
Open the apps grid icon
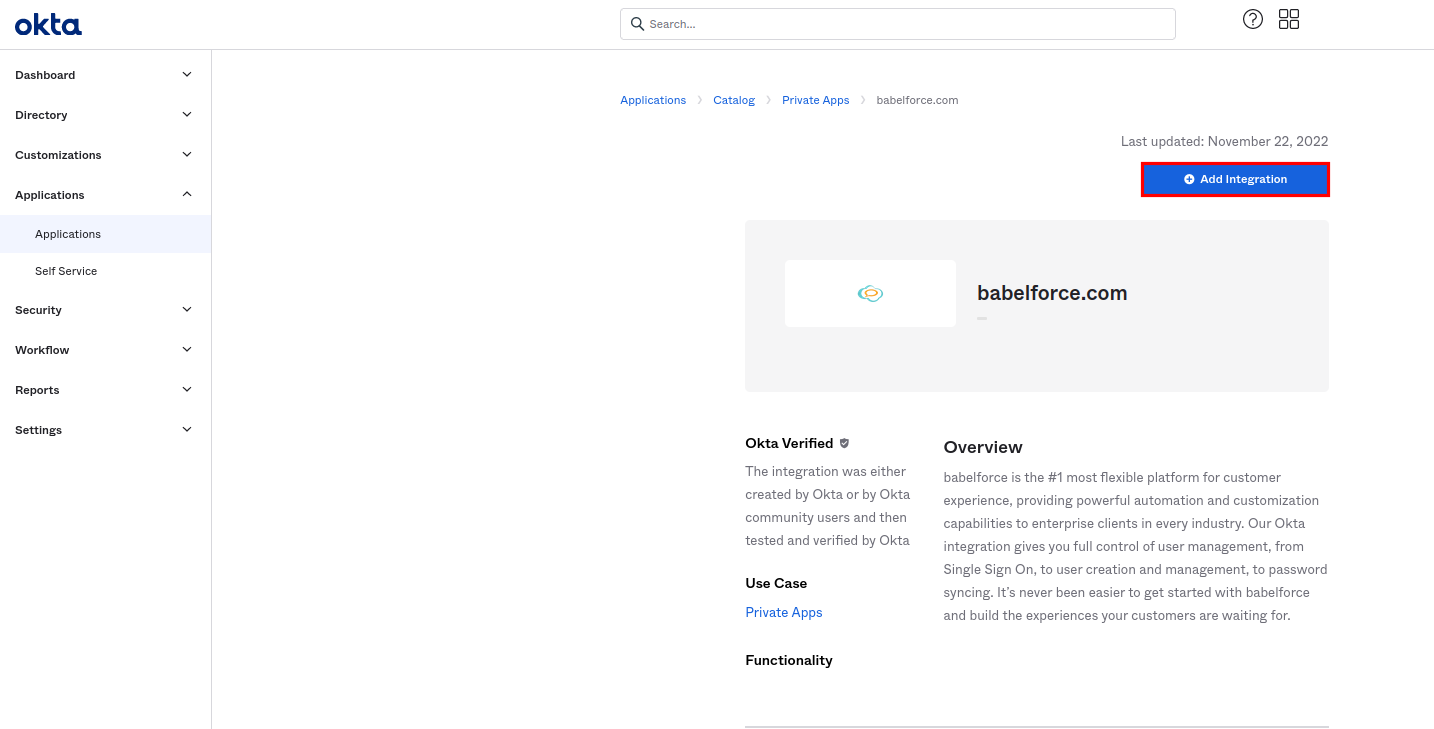[1289, 19]
